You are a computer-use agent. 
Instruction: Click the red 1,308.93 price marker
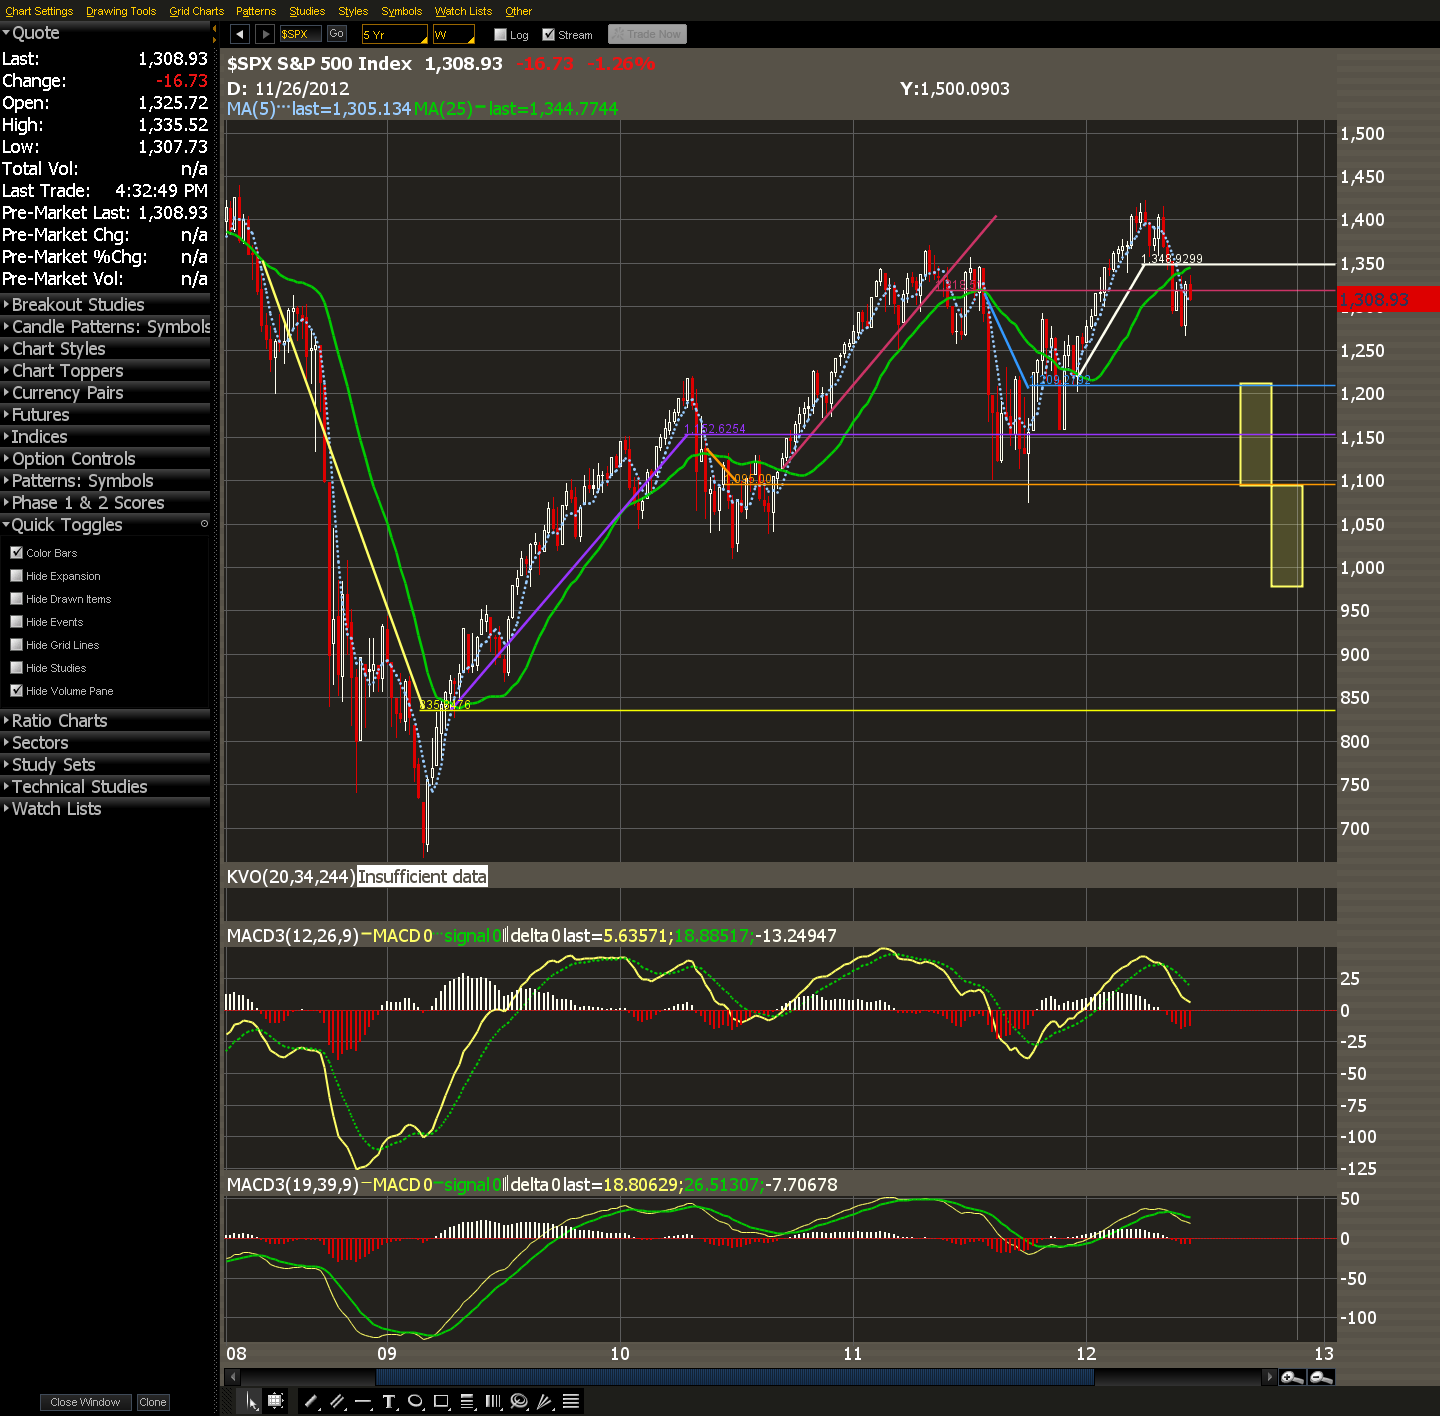pos(1388,299)
